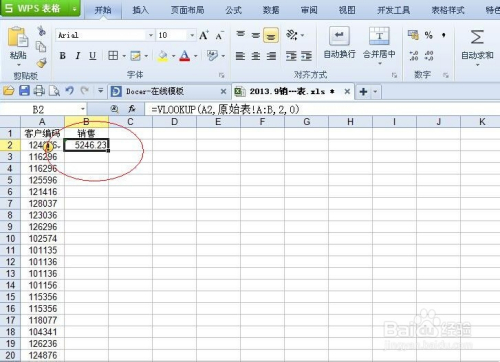The image size is (500, 362).
Task: Click the decrease decimal places icon
Action: coord(429,56)
